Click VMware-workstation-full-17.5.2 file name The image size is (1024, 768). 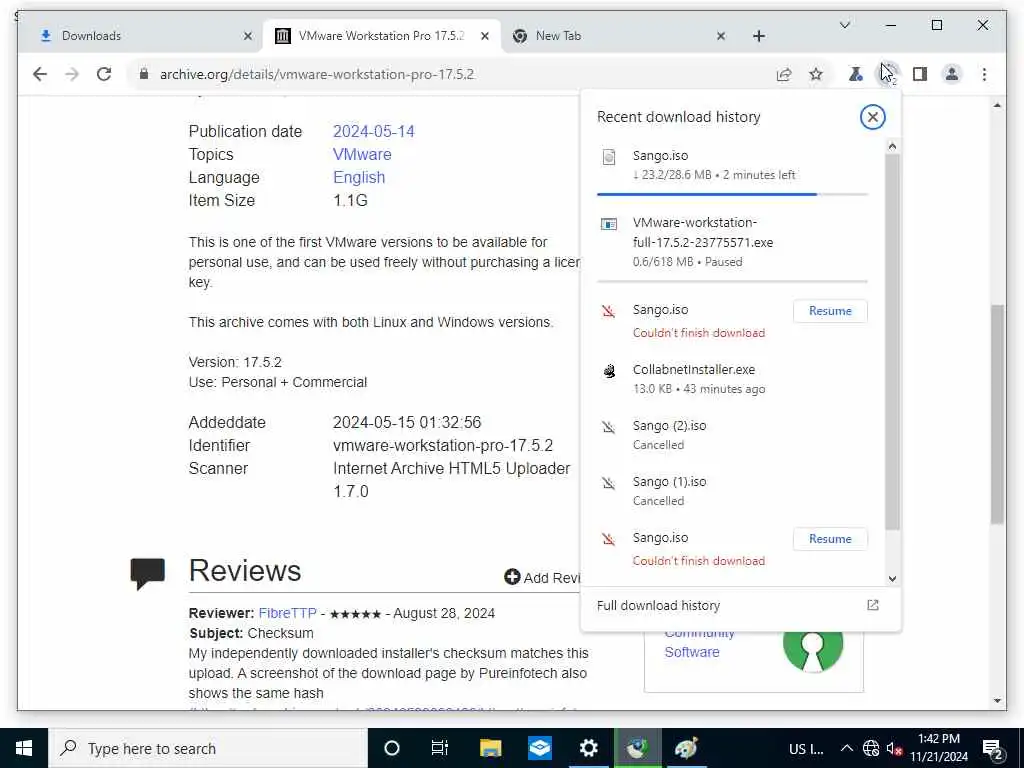click(x=703, y=232)
